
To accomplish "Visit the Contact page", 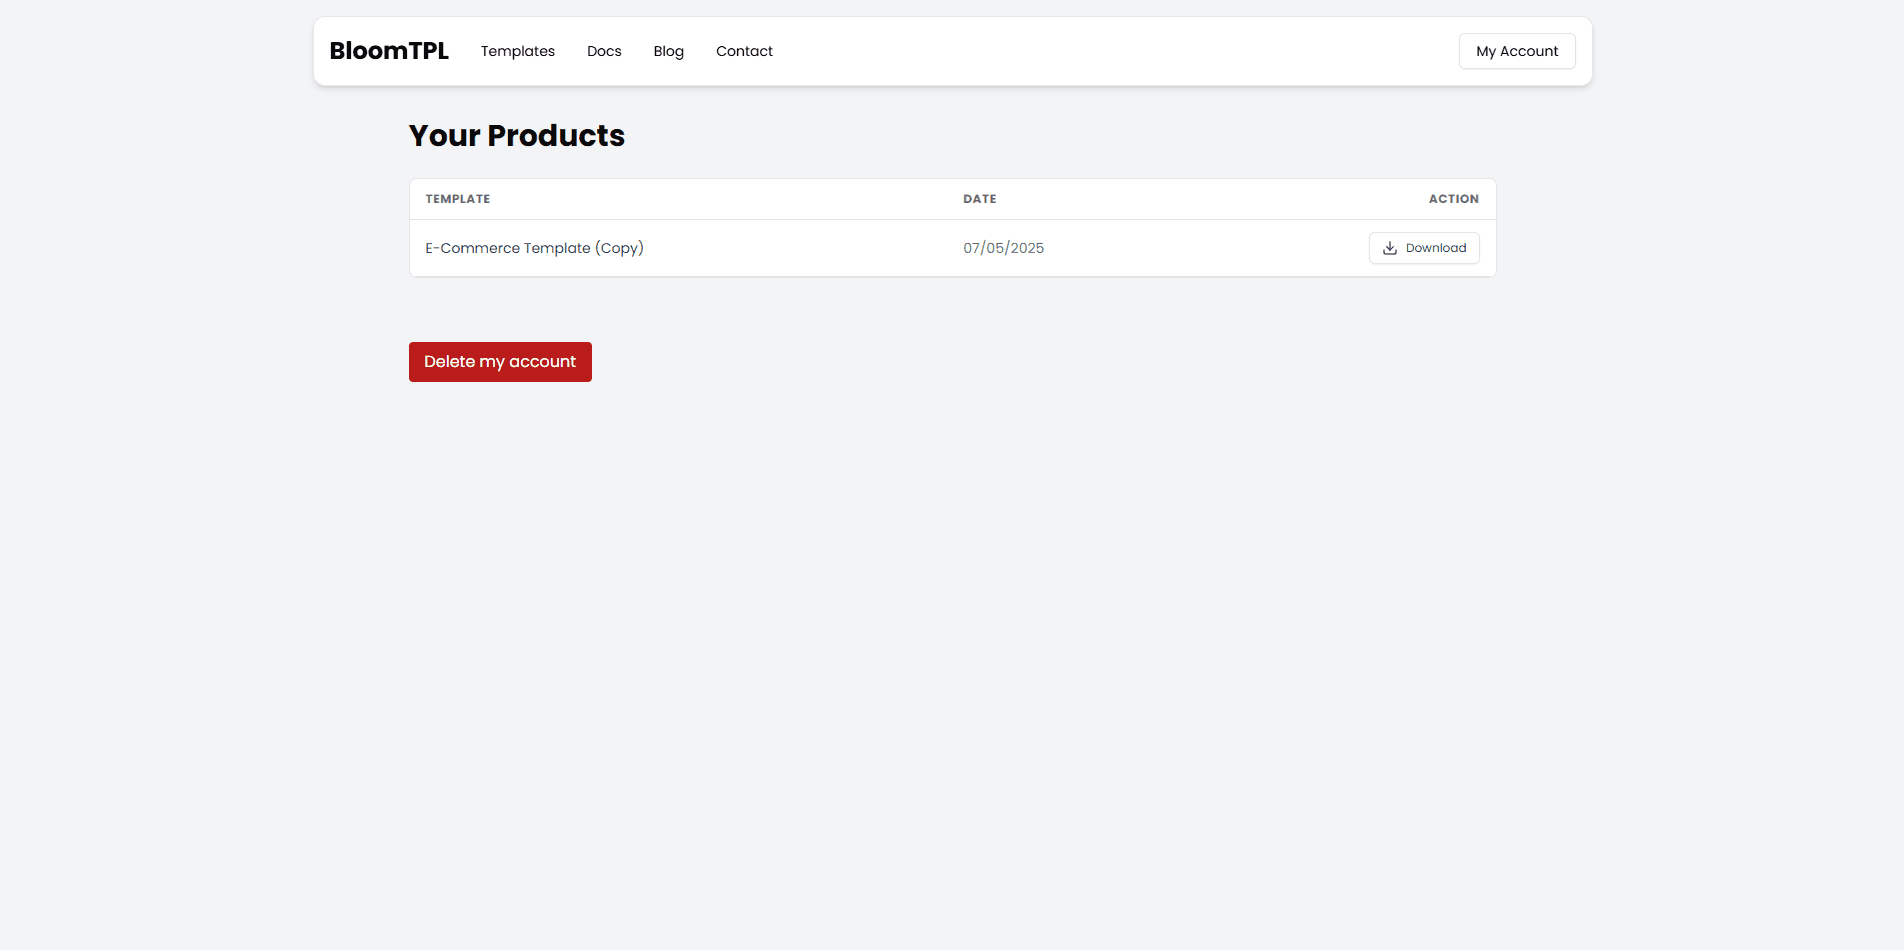I will [744, 51].
